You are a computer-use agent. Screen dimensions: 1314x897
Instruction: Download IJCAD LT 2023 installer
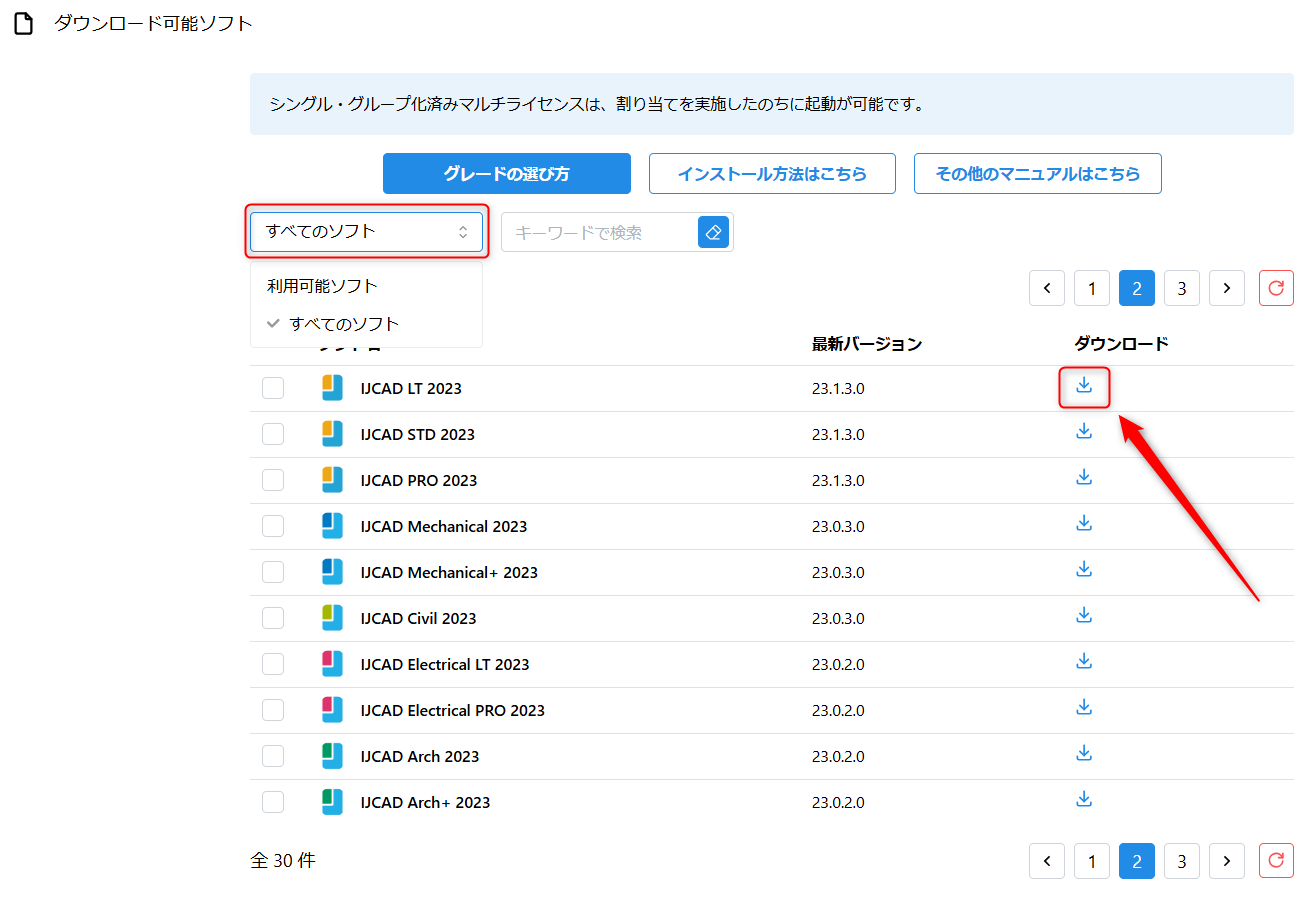[x=1084, y=385]
